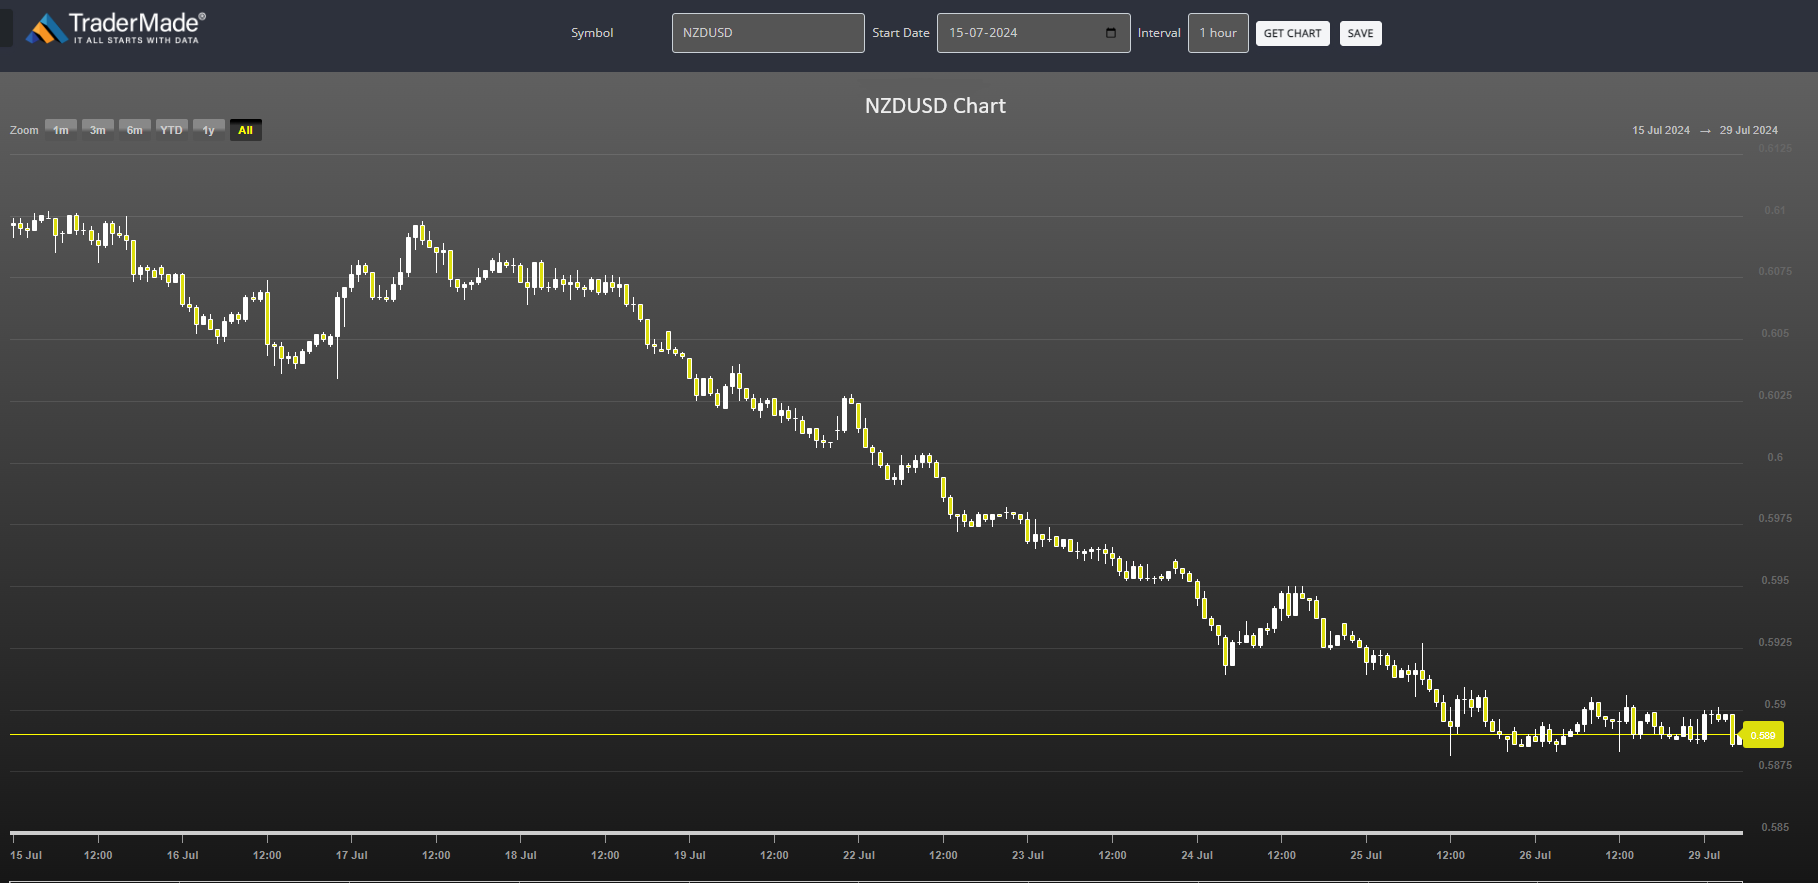Click the 15 Jul 2024 range start date
1818x883 pixels.
1661,130
